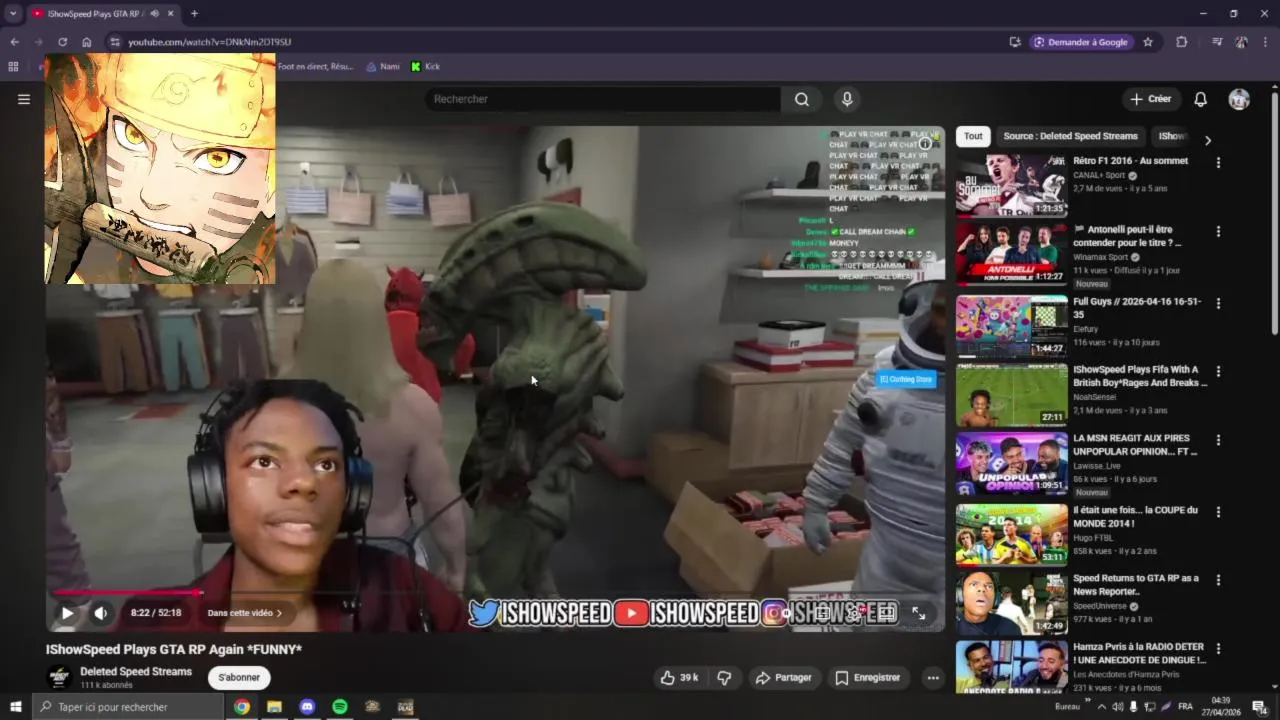Click the Deleted Speed Streams channel name

coord(136,671)
